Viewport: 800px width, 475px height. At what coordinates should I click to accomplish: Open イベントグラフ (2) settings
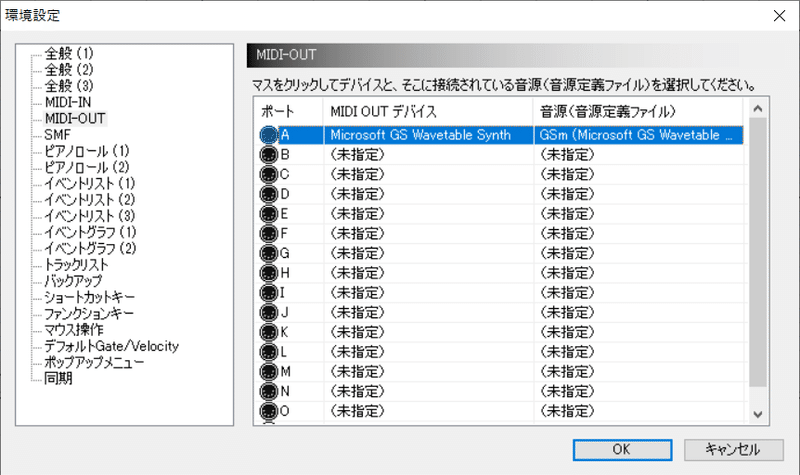pyautogui.click(x=90, y=248)
